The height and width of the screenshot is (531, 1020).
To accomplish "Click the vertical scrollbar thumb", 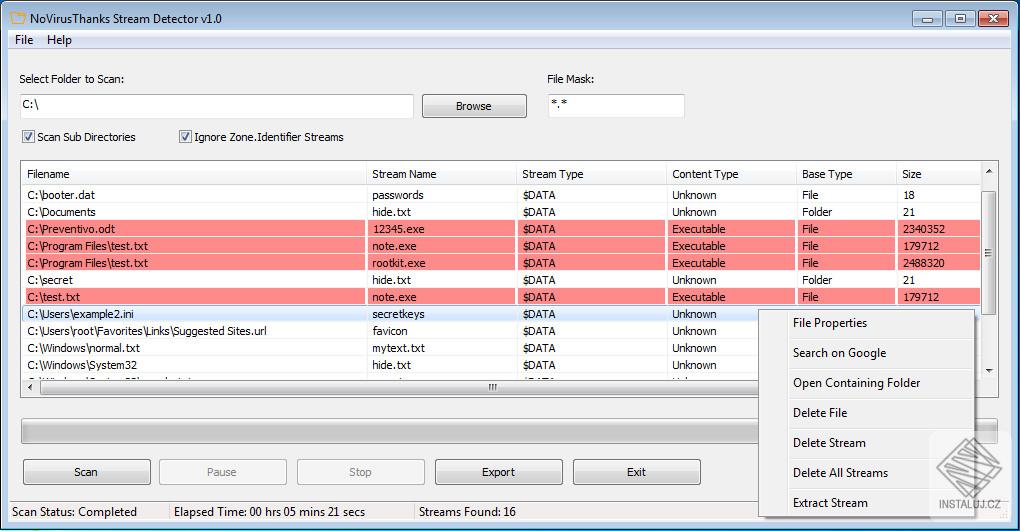I will pos(989,252).
